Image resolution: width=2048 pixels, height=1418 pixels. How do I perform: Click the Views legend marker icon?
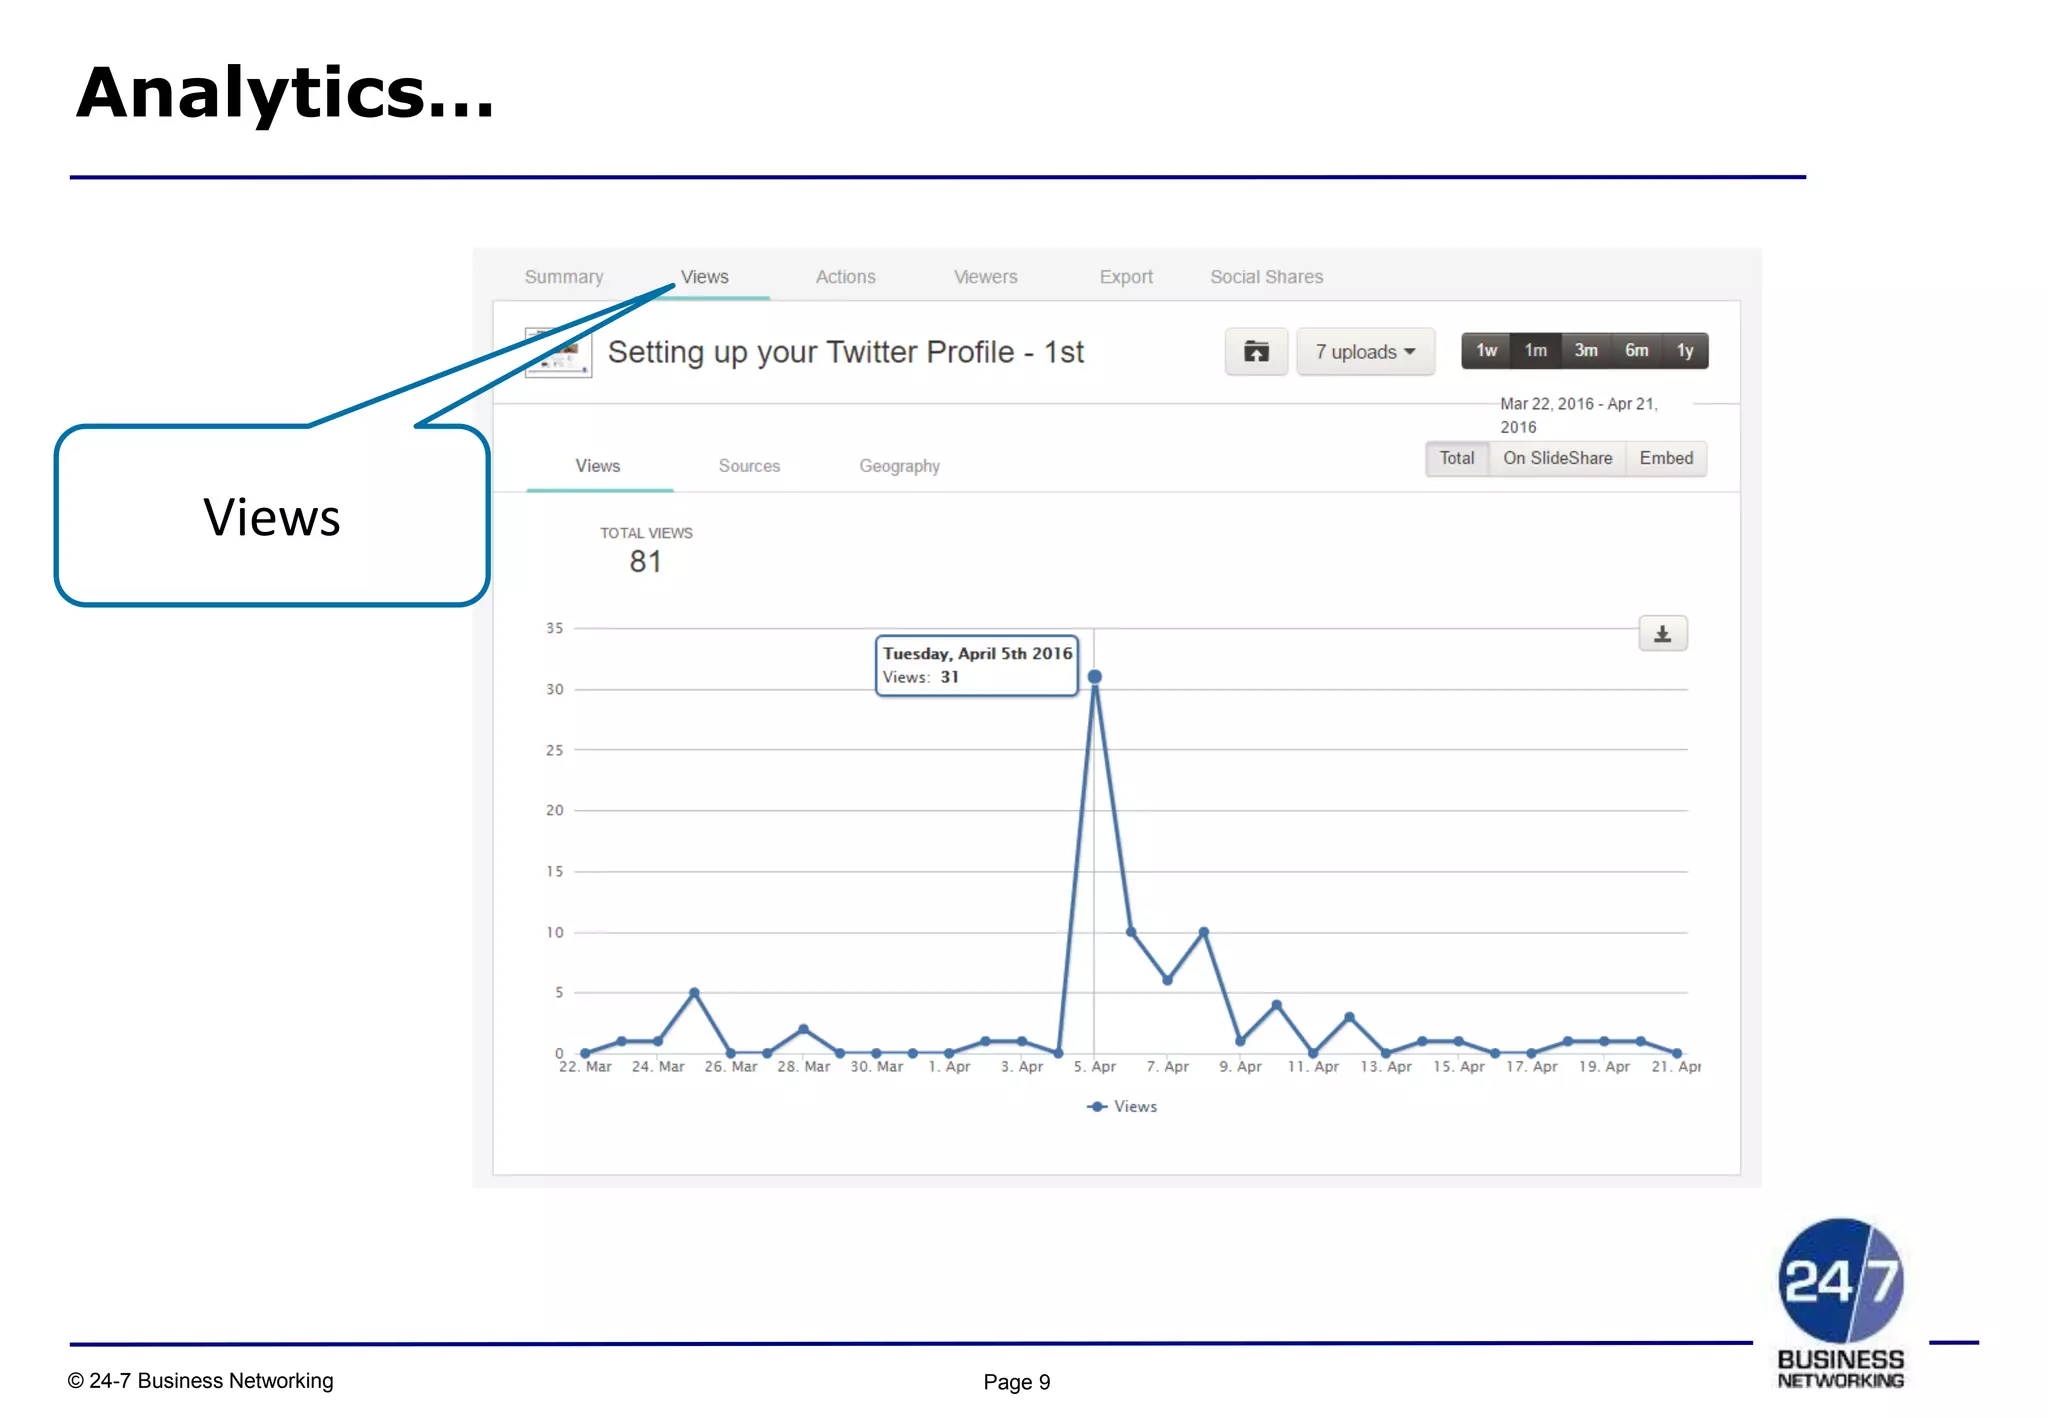point(1097,1106)
